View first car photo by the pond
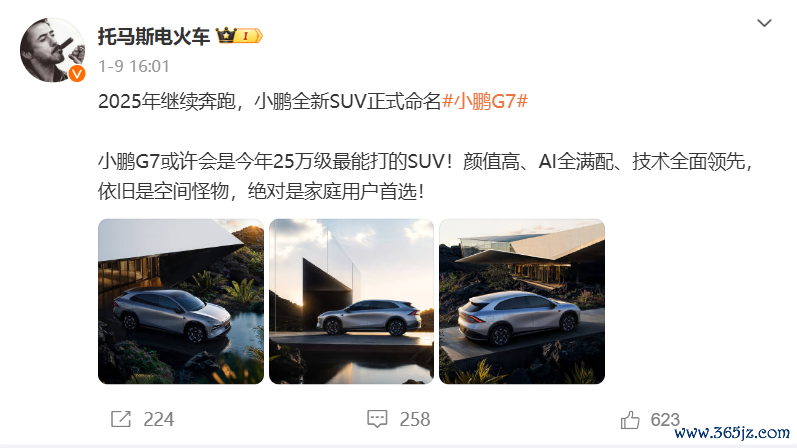This screenshot has width=797, height=448. coord(181,302)
